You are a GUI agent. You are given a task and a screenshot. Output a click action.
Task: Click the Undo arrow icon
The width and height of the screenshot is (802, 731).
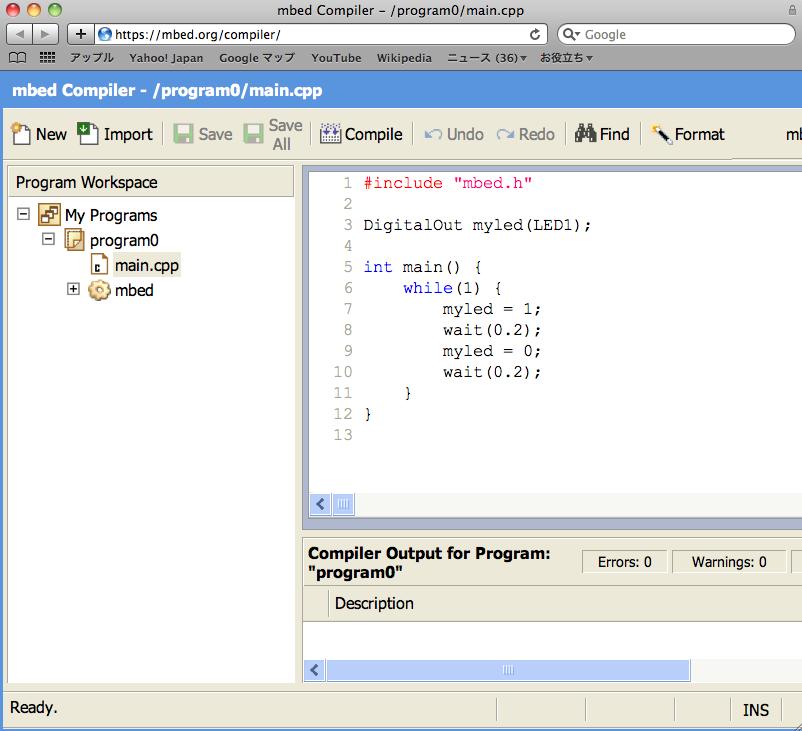(x=434, y=134)
